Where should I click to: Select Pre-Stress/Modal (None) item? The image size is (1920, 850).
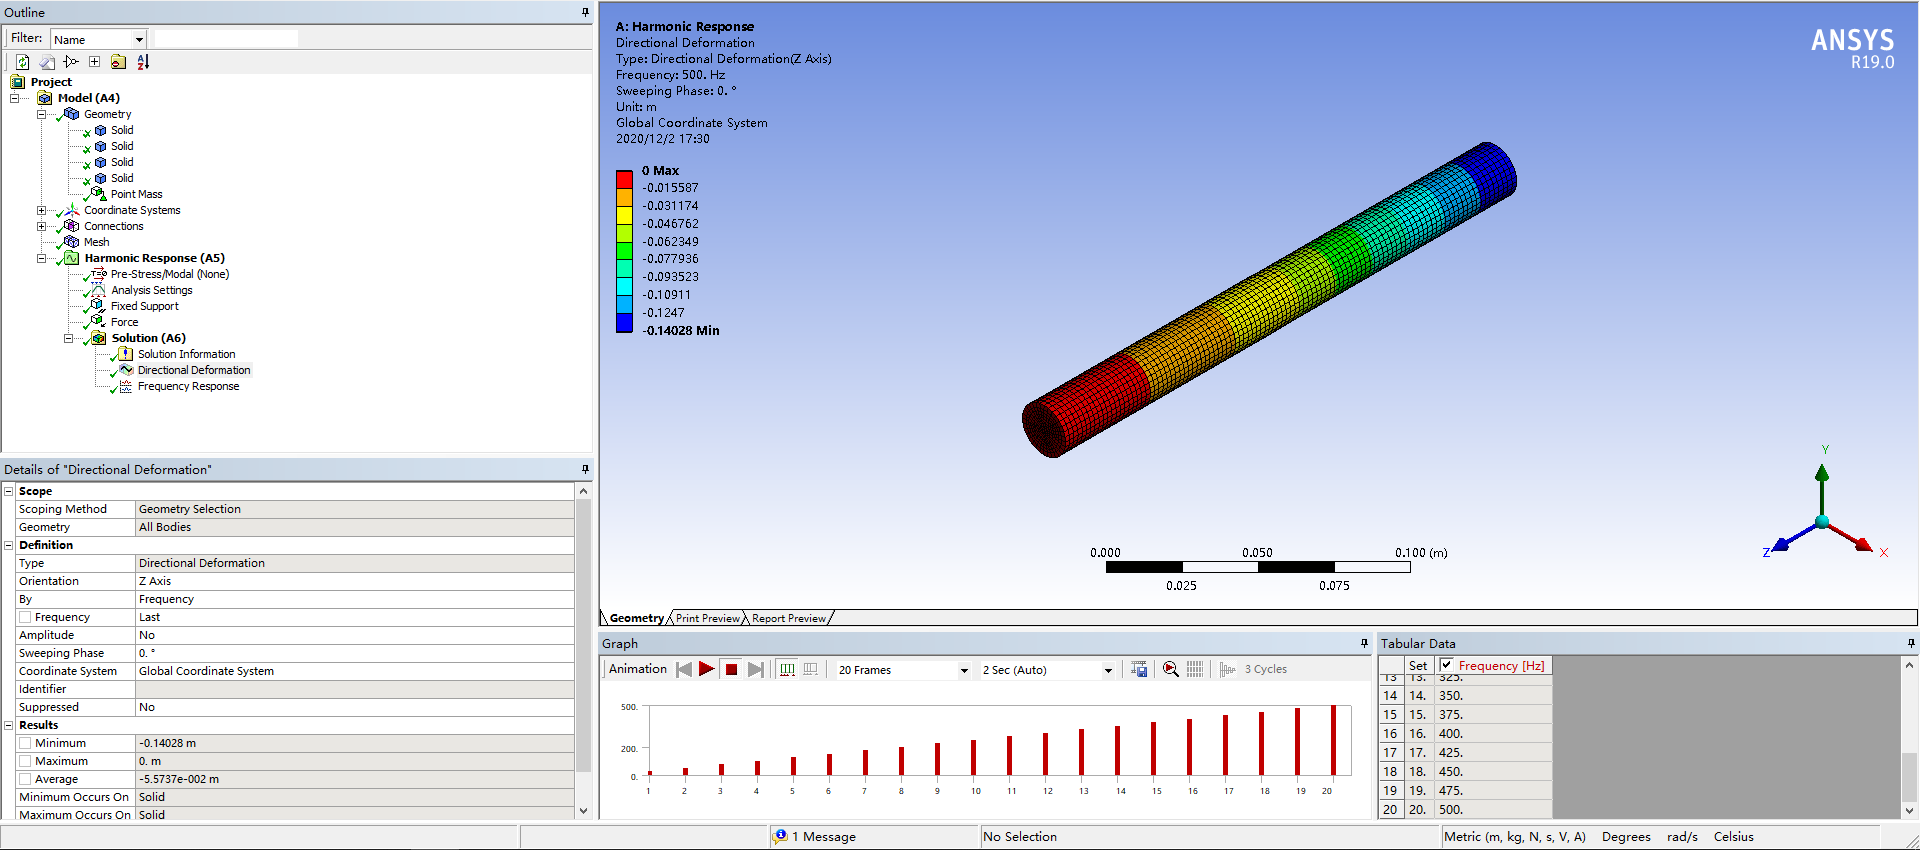point(170,274)
